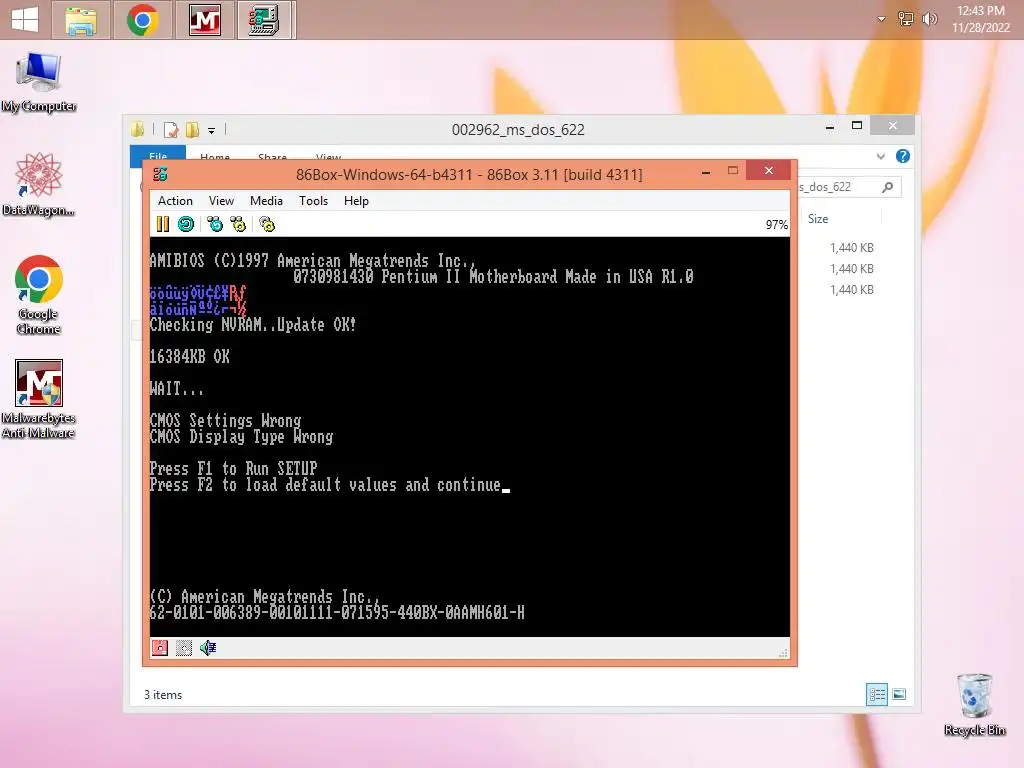
Task: Send Ctrl+Alt+Del via 86Box toolbar
Action: (215, 225)
